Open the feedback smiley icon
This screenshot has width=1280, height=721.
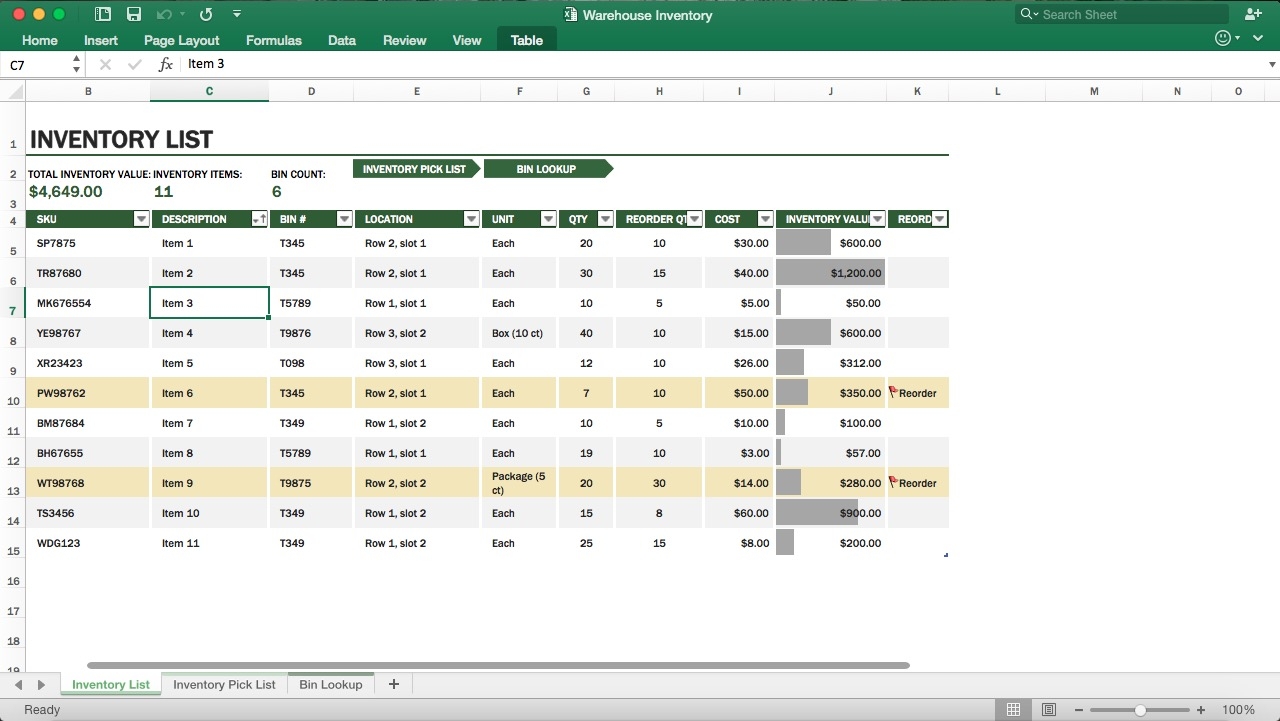point(1221,37)
